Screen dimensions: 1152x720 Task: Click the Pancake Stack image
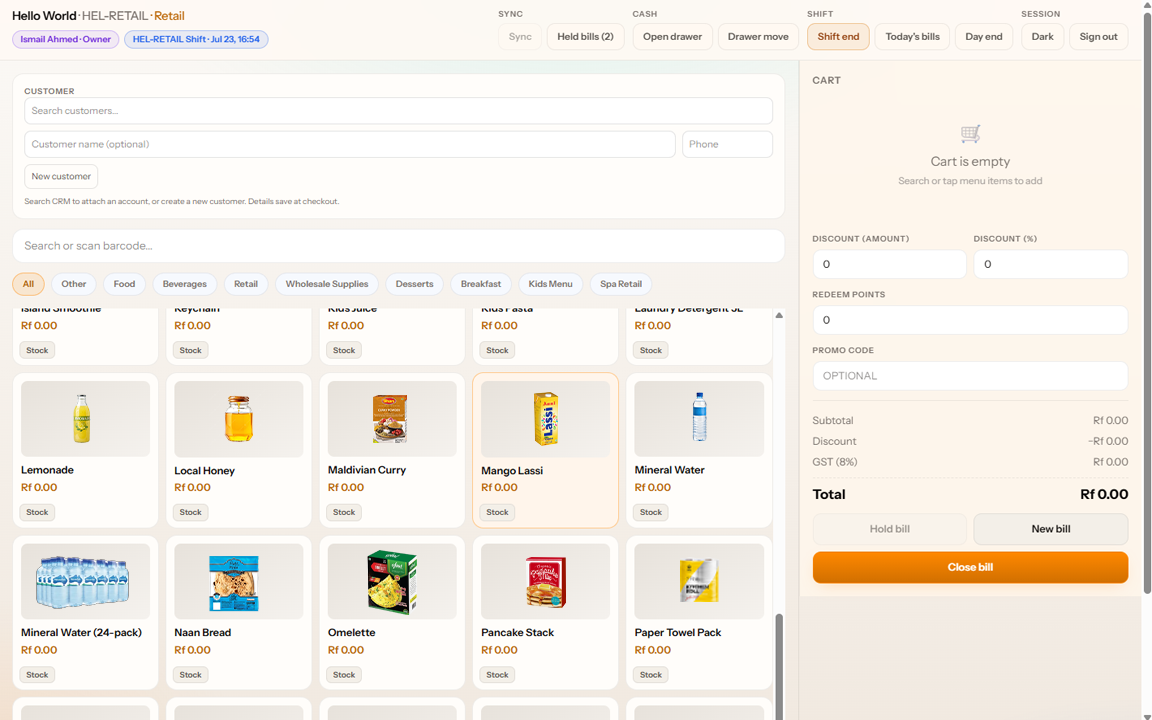pos(545,581)
